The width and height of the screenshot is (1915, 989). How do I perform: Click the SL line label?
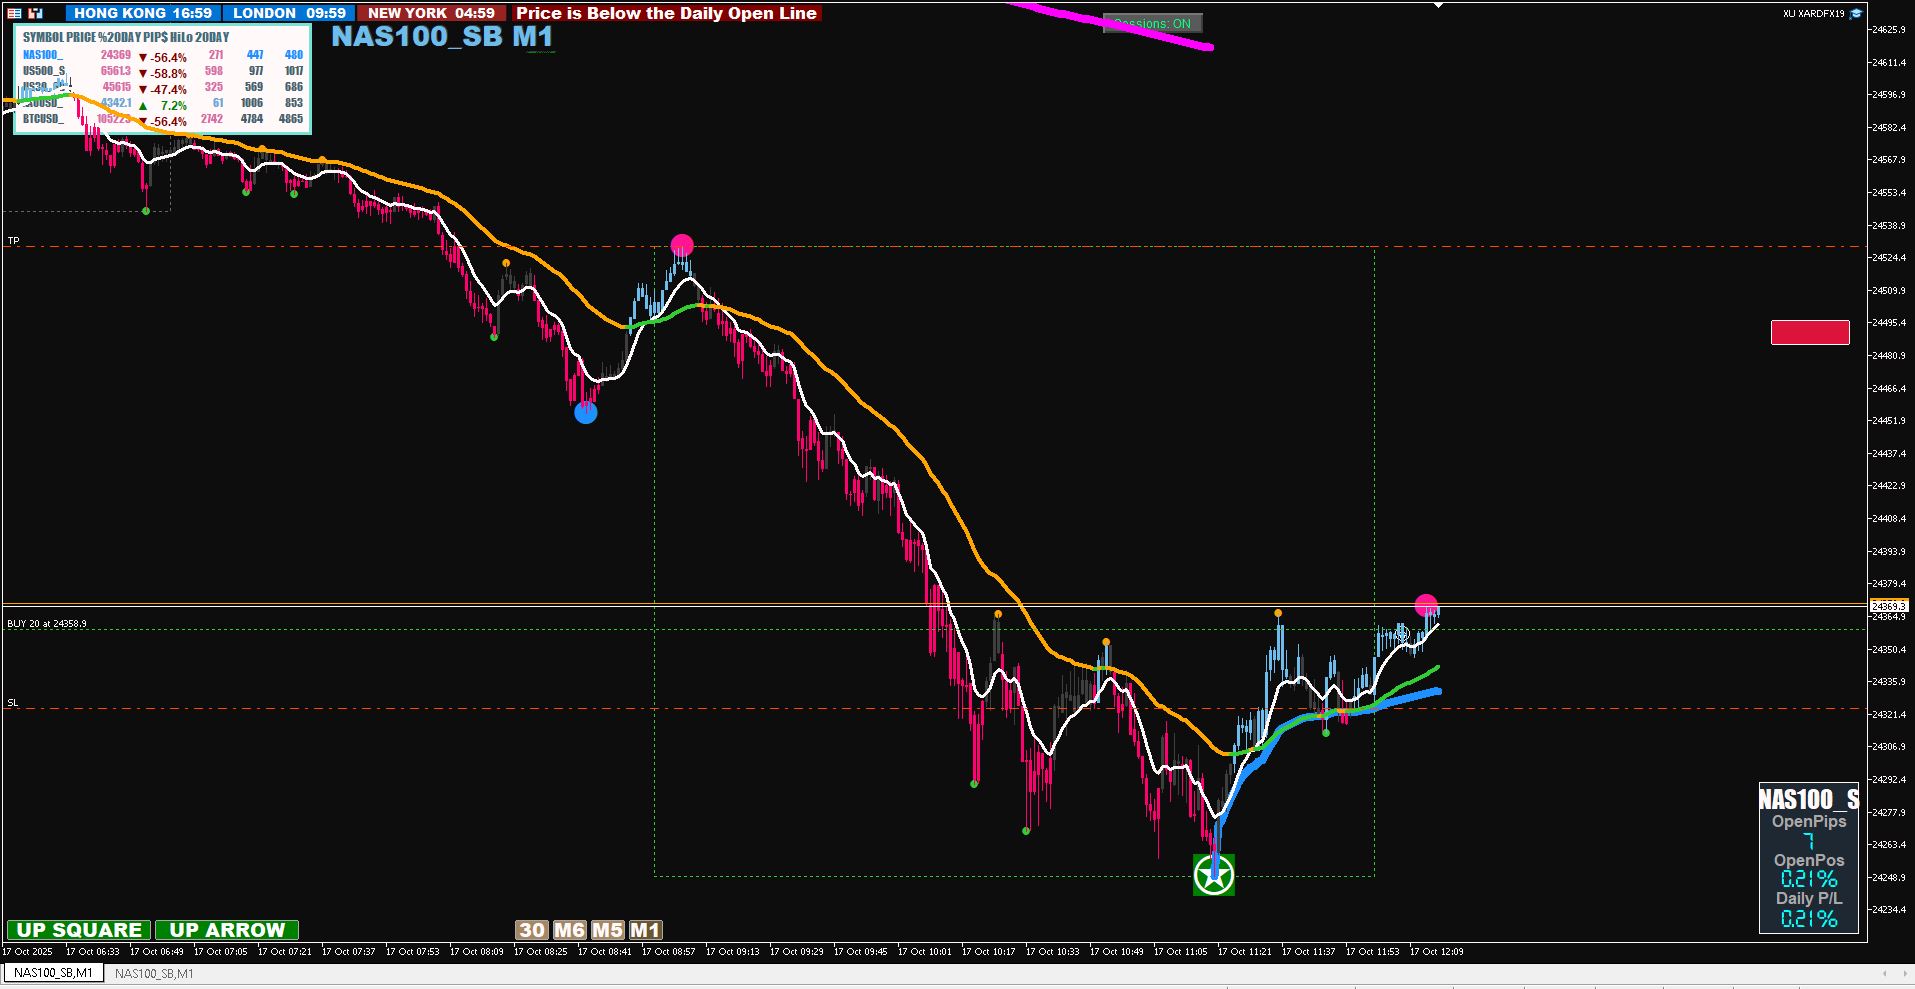13,703
